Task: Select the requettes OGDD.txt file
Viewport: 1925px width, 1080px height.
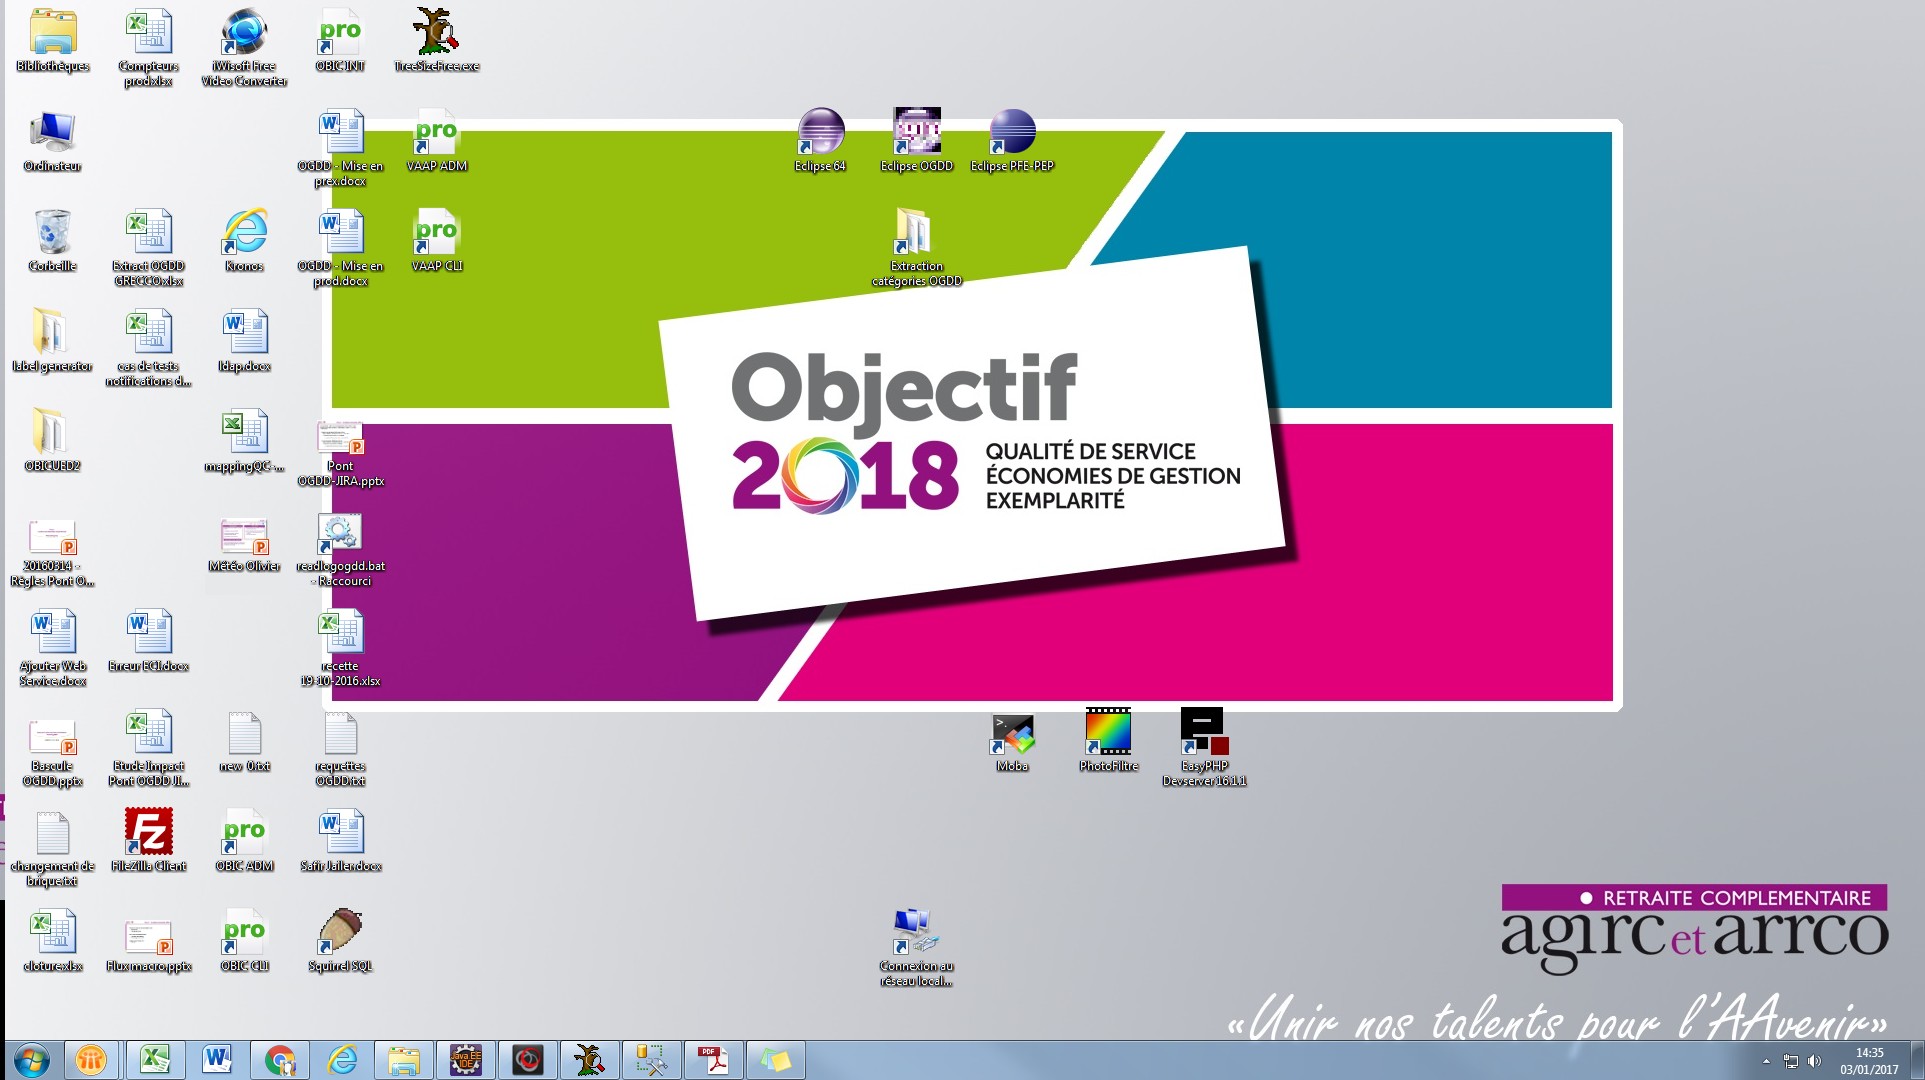Action: click(340, 748)
